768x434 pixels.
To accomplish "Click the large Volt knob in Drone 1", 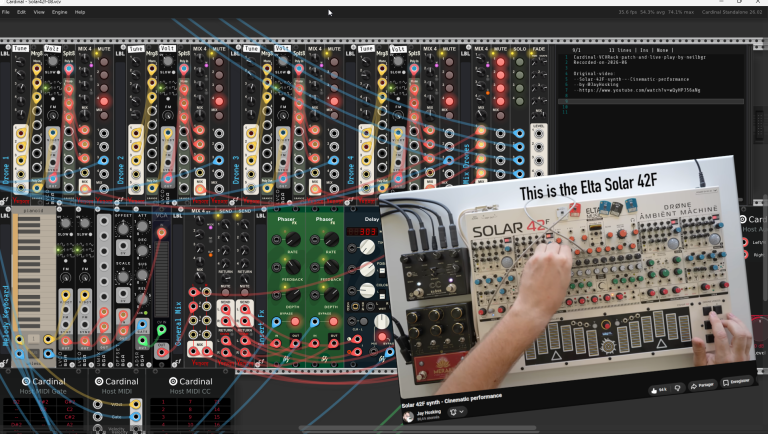I will [52, 61].
